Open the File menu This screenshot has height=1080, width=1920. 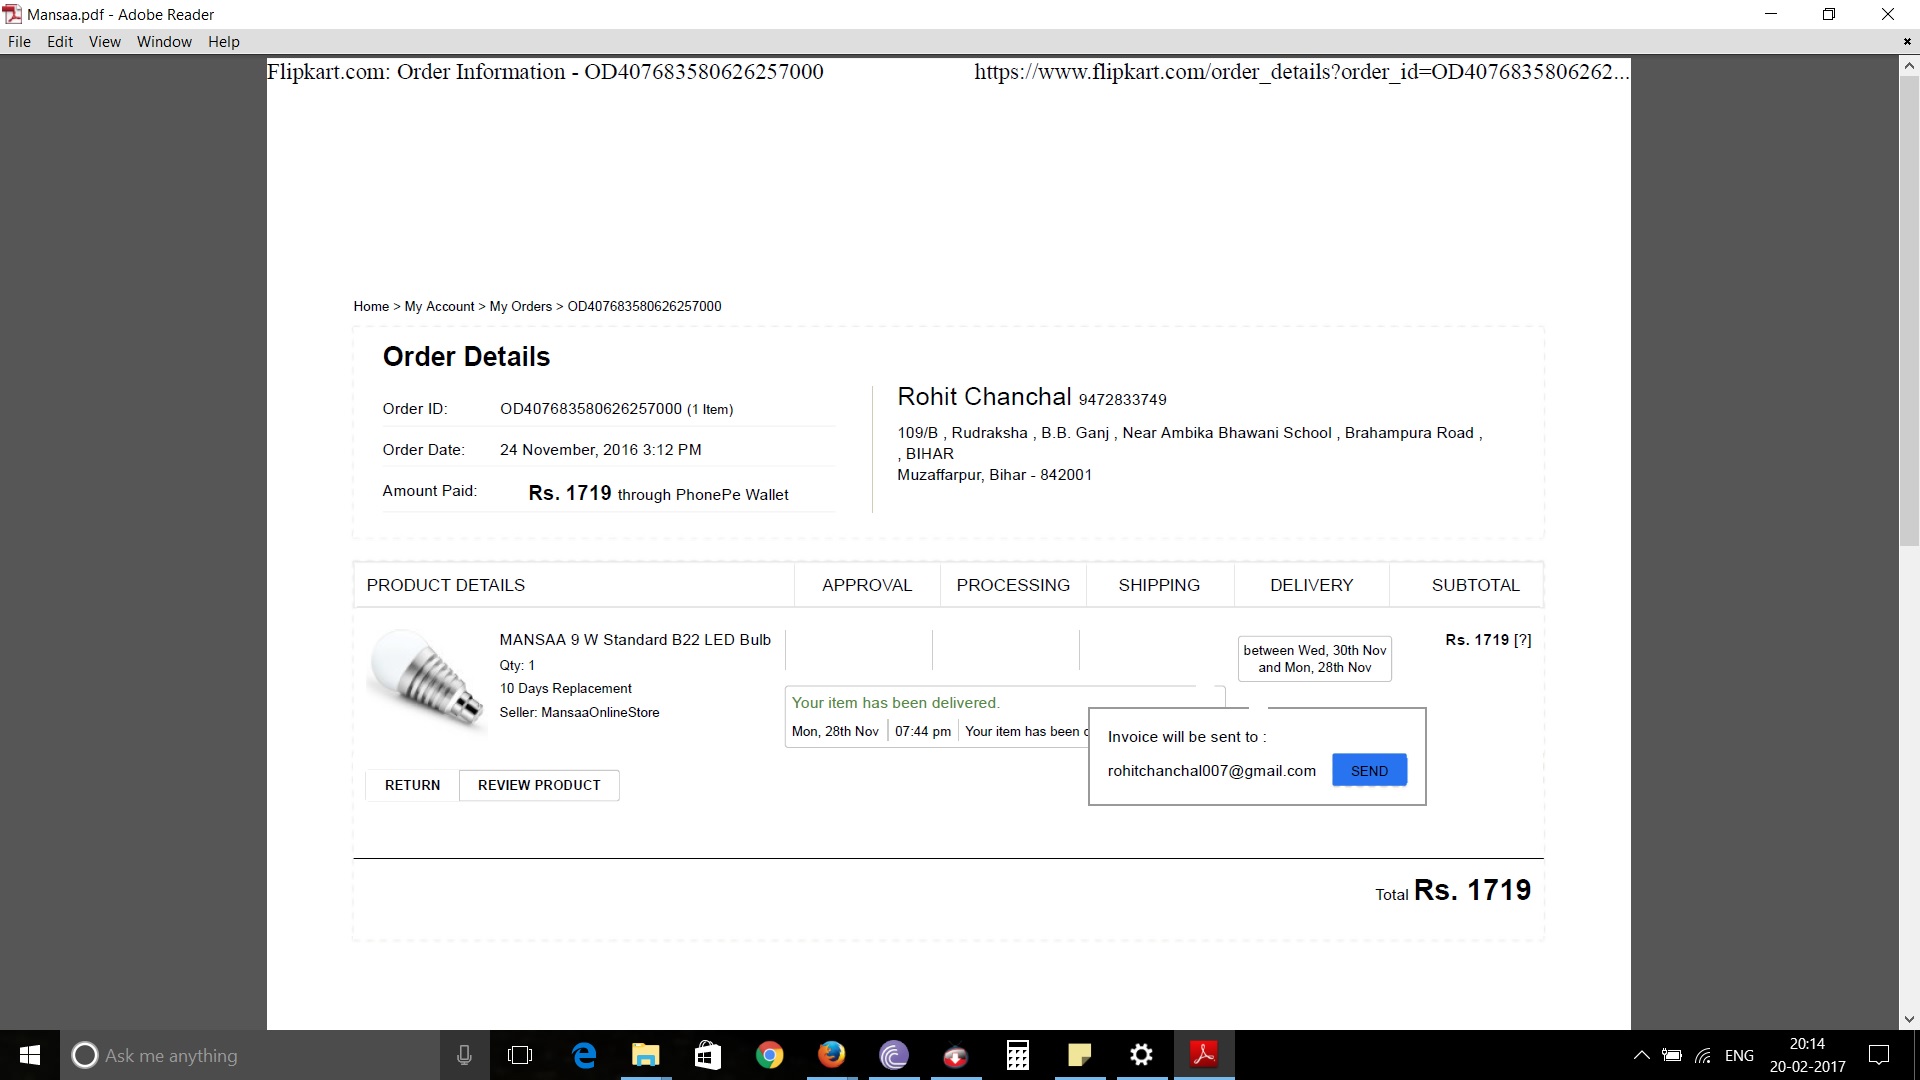click(x=19, y=41)
